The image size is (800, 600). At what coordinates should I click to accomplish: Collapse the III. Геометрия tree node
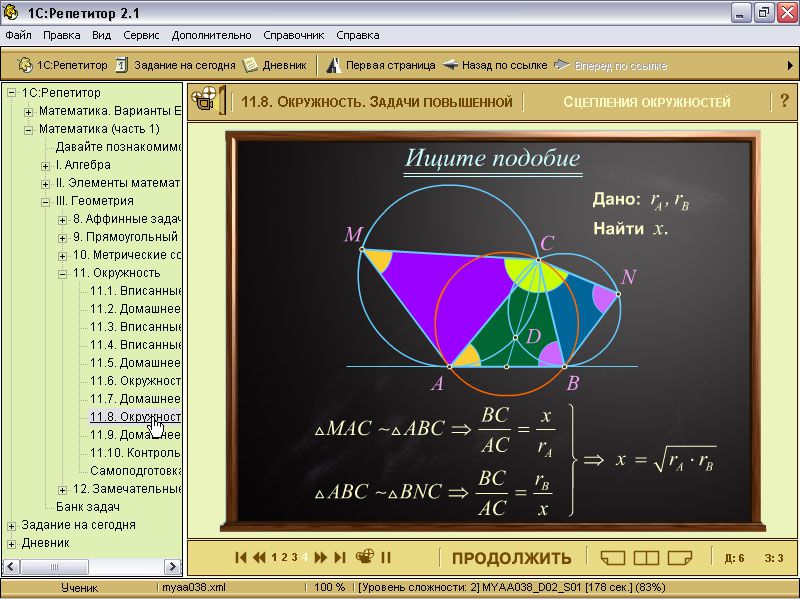coord(46,200)
